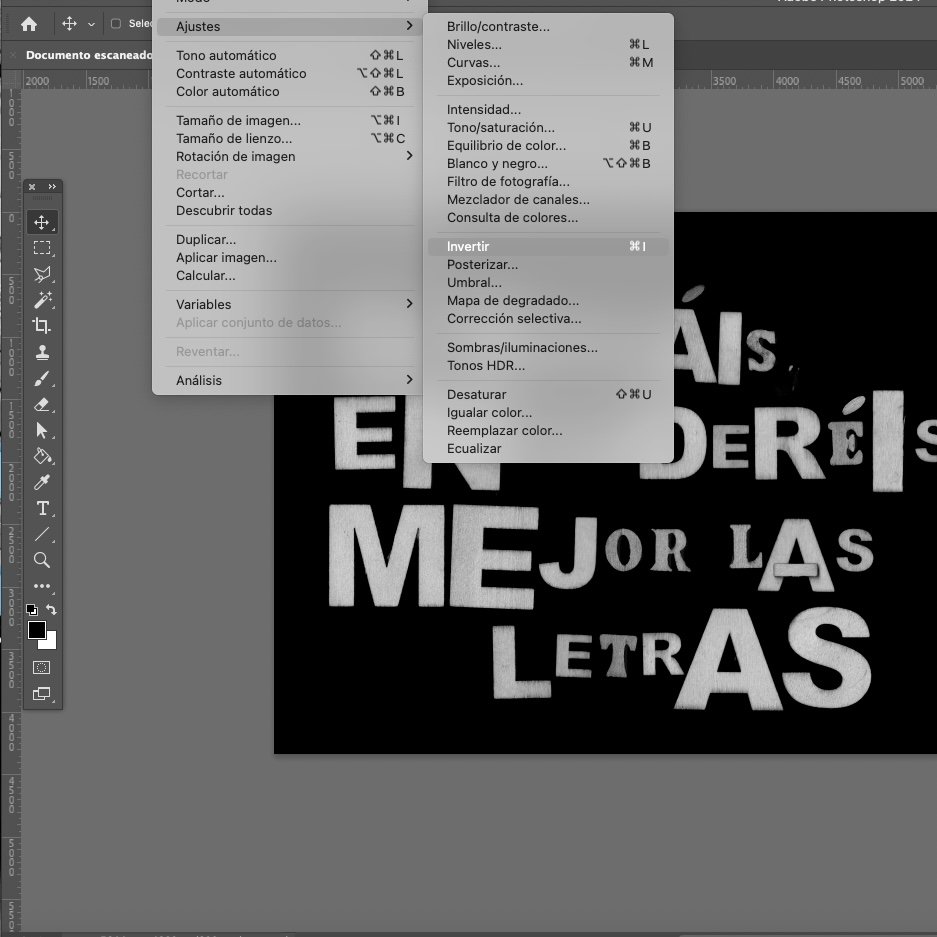
Task: Switch to Documento escaneado document tab
Action: [88, 55]
